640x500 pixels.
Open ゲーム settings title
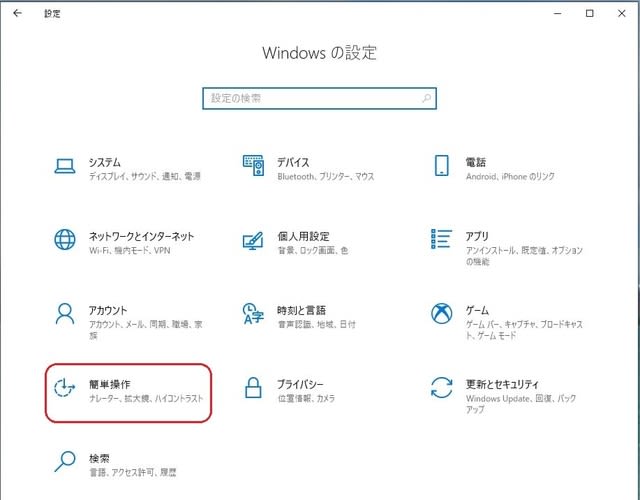coord(477,311)
